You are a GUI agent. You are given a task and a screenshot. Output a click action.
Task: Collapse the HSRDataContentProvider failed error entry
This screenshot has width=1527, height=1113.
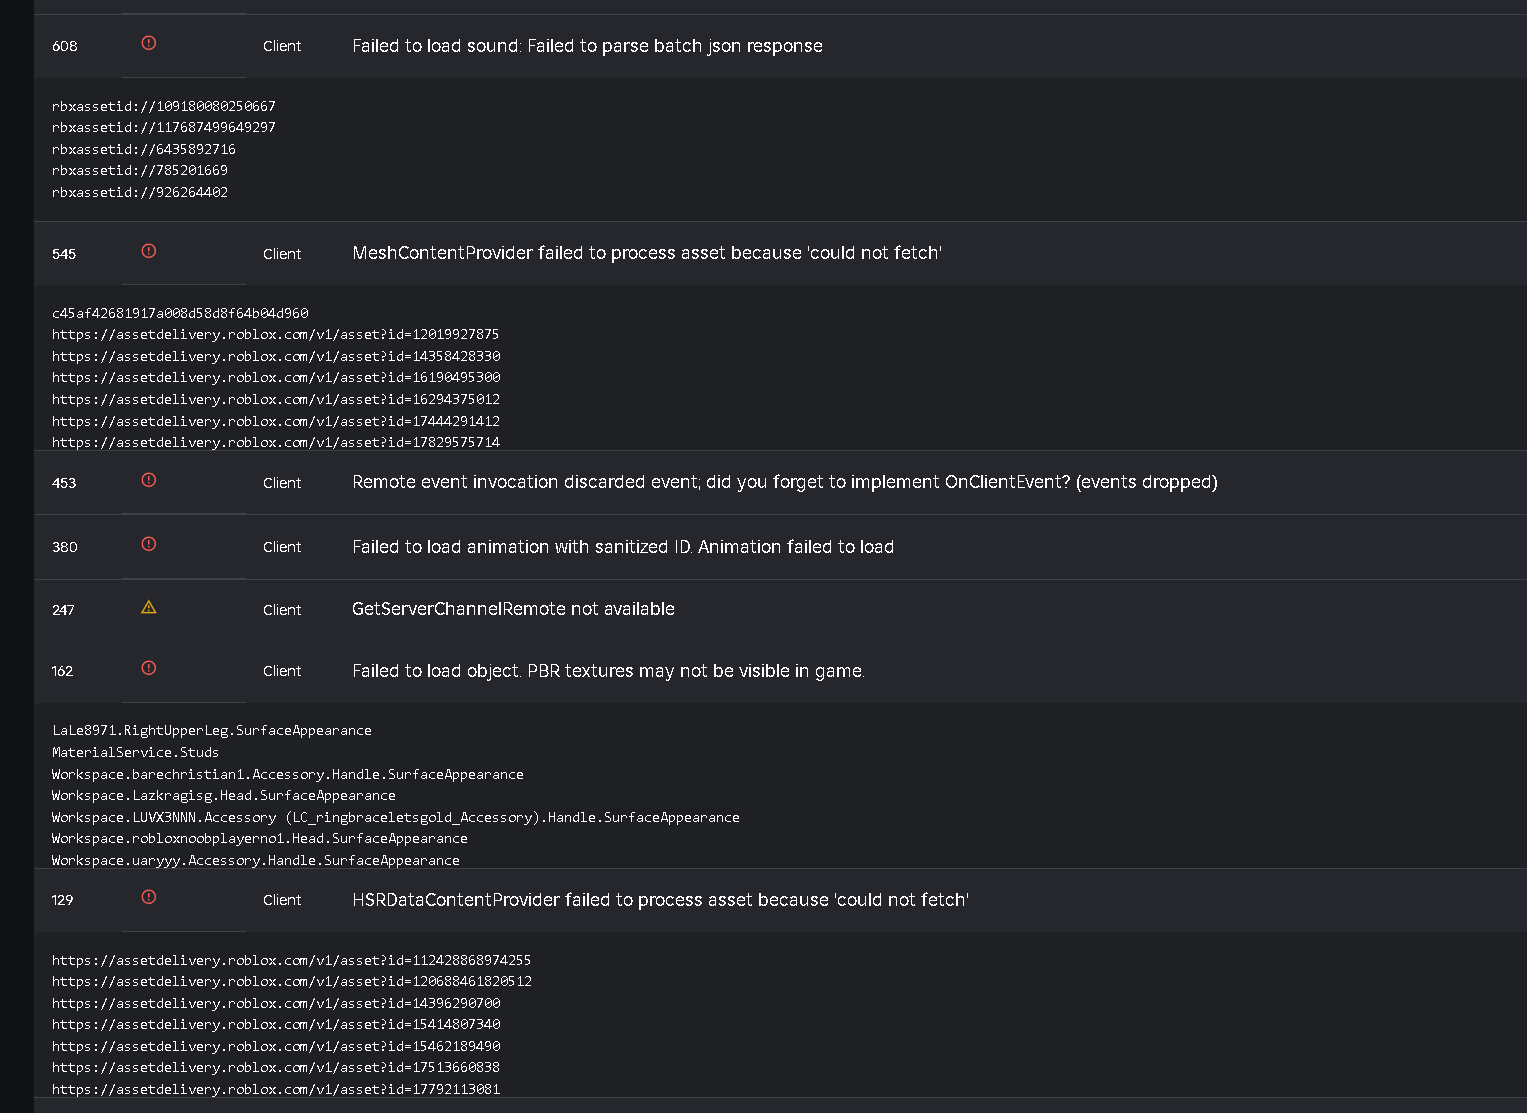pos(660,900)
